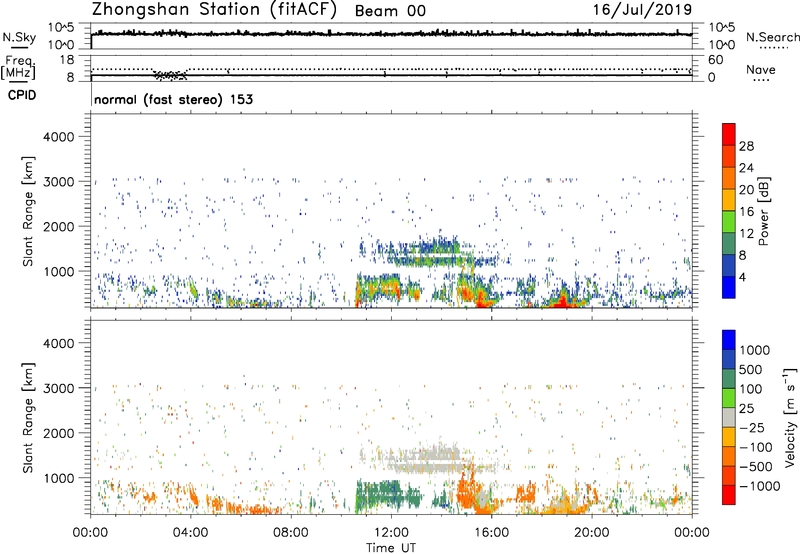The height and width of the screenshot is (554, 800).
Task: Click the power scale value '28'
Action: (746, 146)
